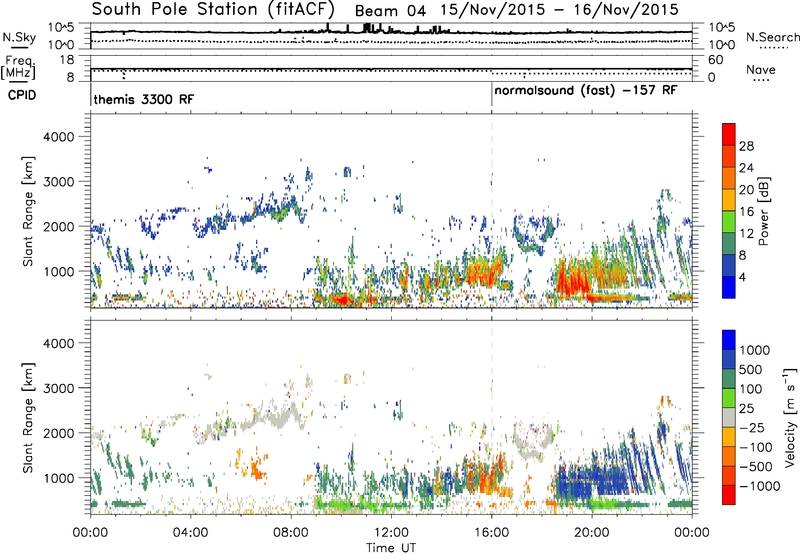Click the '4000' tick of the power panel
The image size is (800, 554).
pyautogui.click(x=58, y=137)
